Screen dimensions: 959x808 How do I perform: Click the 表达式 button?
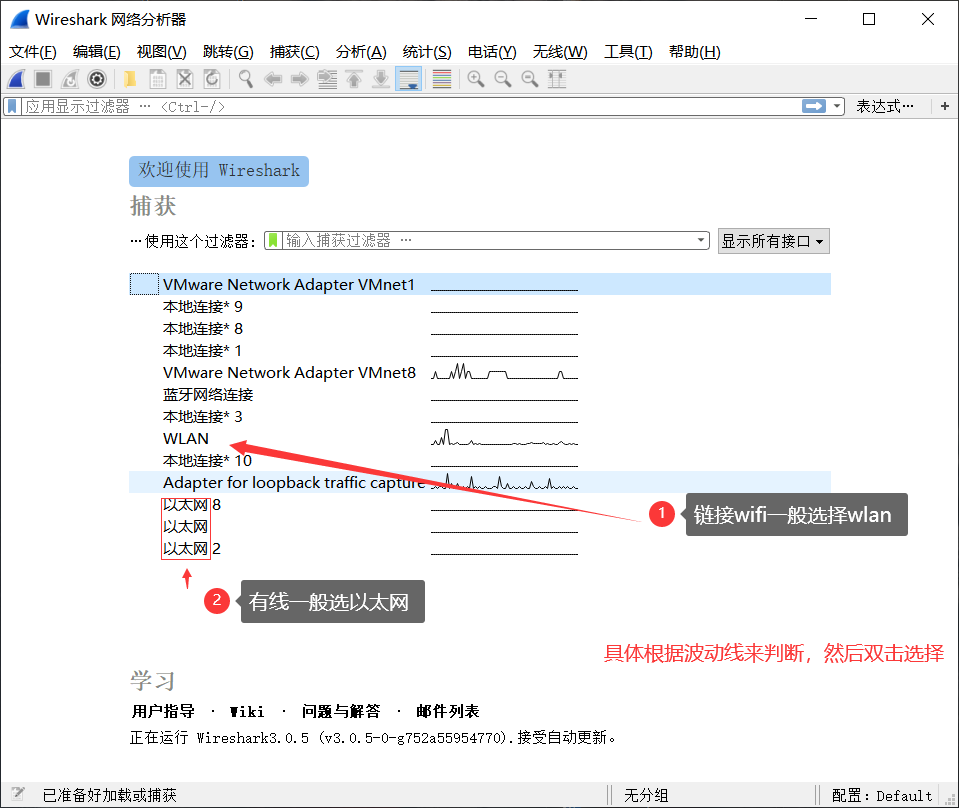[x=885, y=106]
